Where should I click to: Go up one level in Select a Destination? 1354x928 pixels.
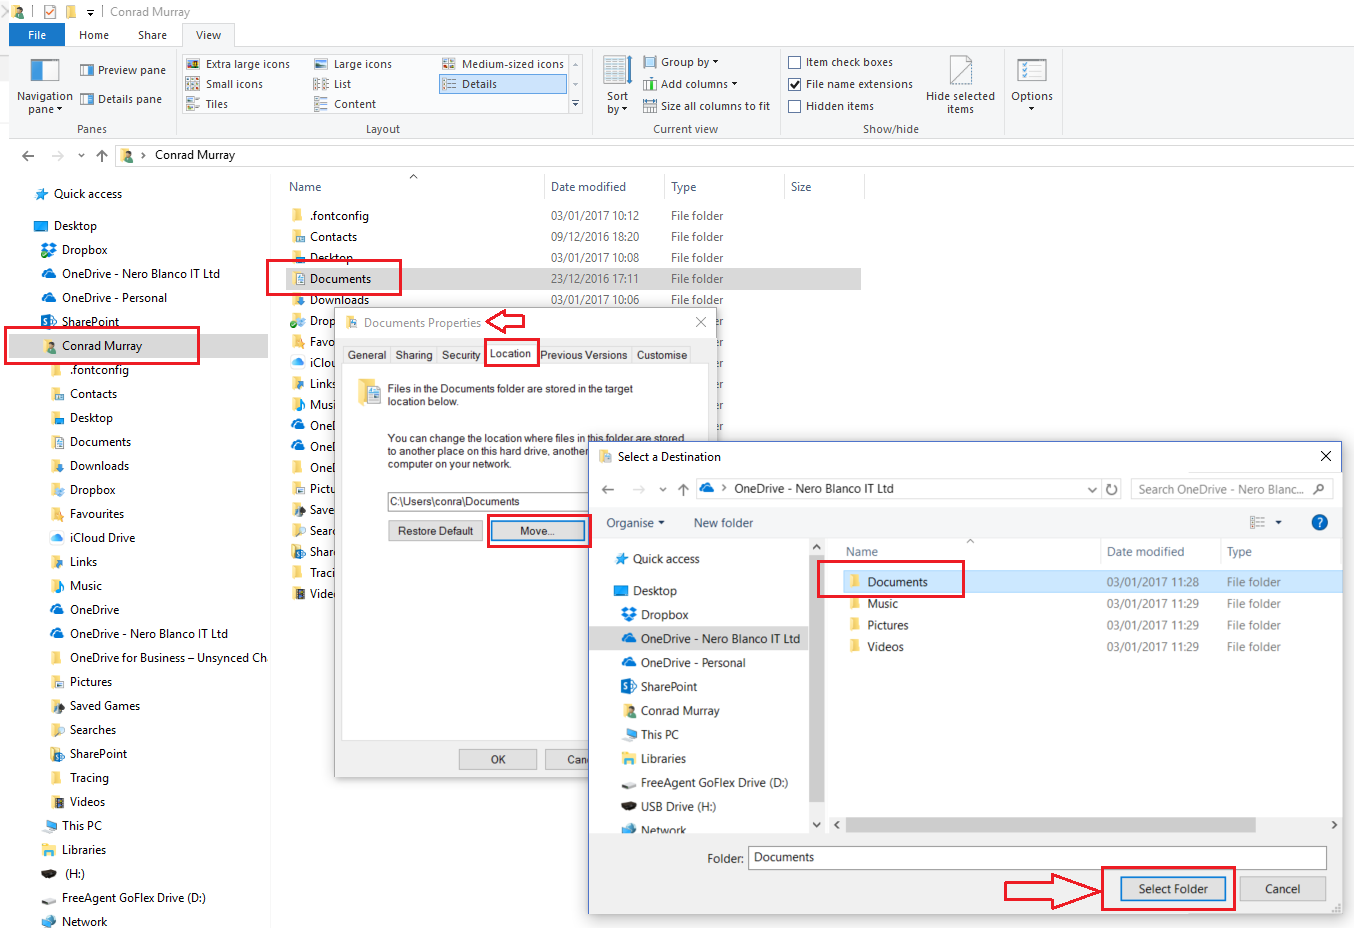(683, 489)
